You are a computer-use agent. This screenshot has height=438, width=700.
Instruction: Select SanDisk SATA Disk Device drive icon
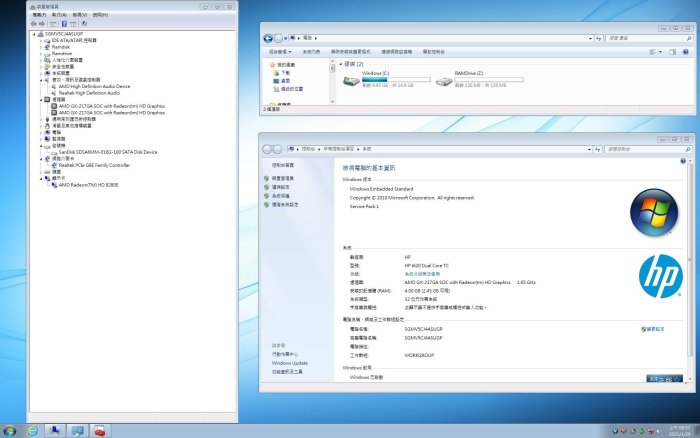(x=54, y=152)
